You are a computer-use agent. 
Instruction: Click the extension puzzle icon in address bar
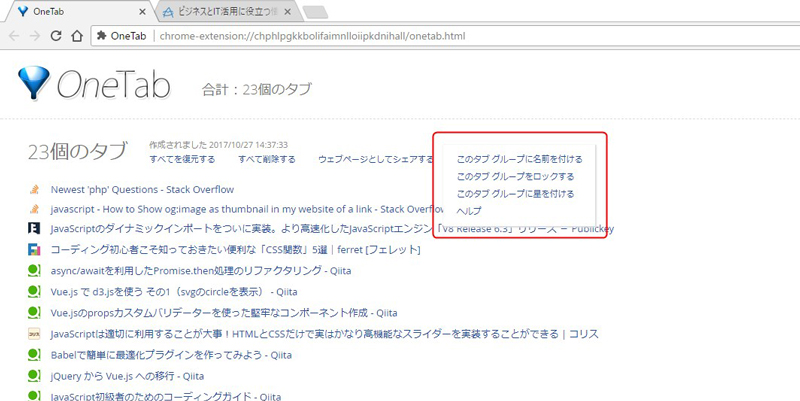click(102, 36)
